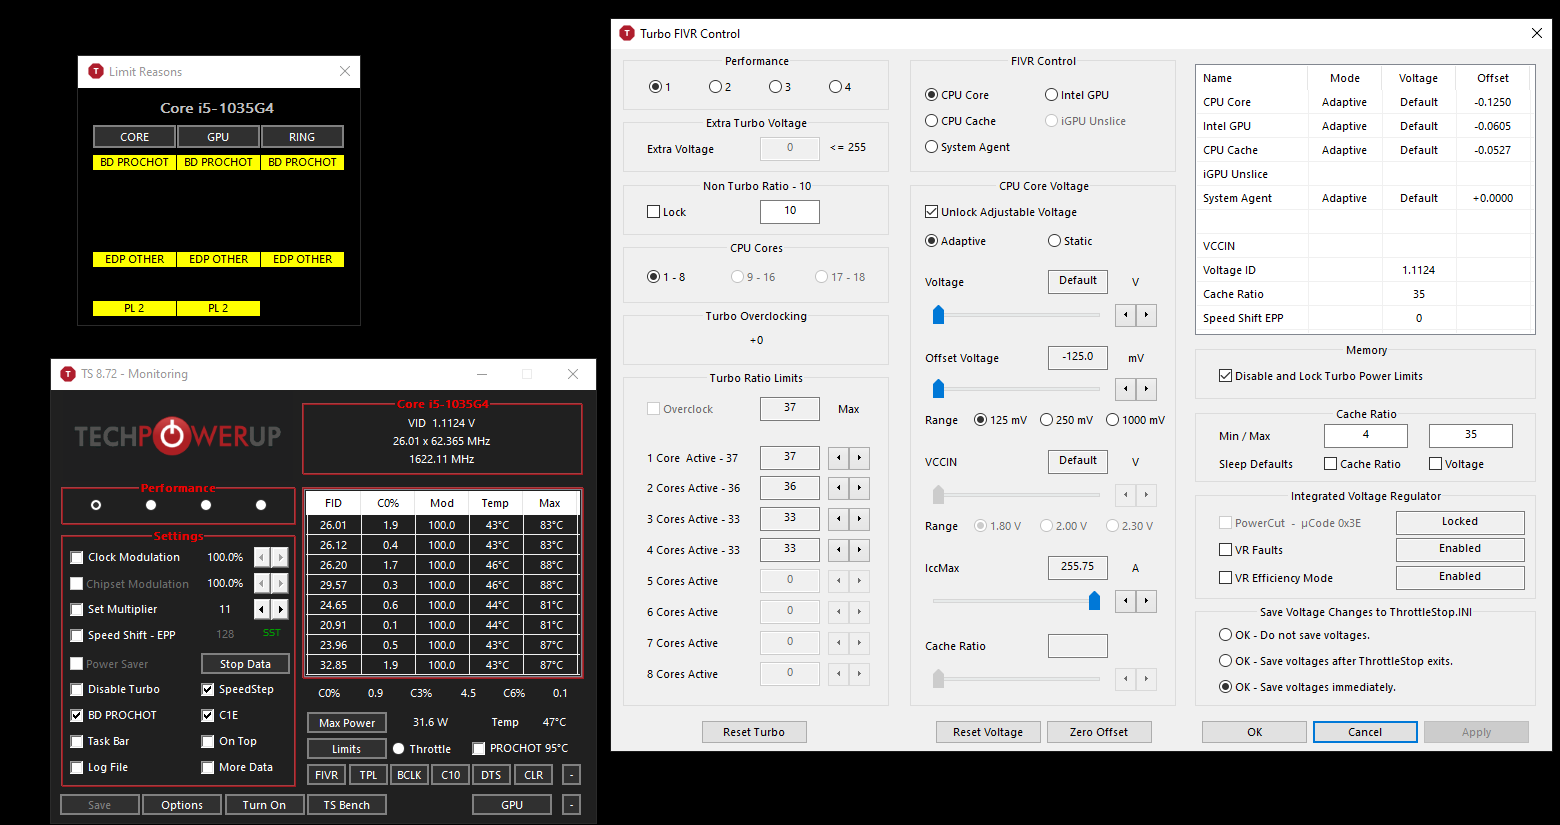Click the IccMax right arrow stepper

coord(1146,601)
